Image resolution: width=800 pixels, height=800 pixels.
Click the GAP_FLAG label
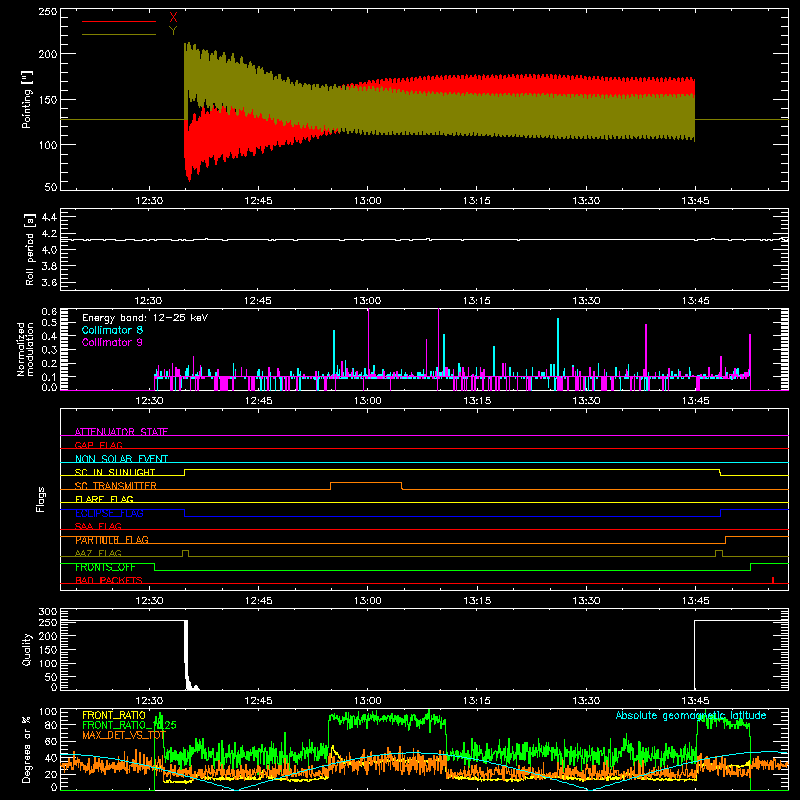tap(98, 445)
